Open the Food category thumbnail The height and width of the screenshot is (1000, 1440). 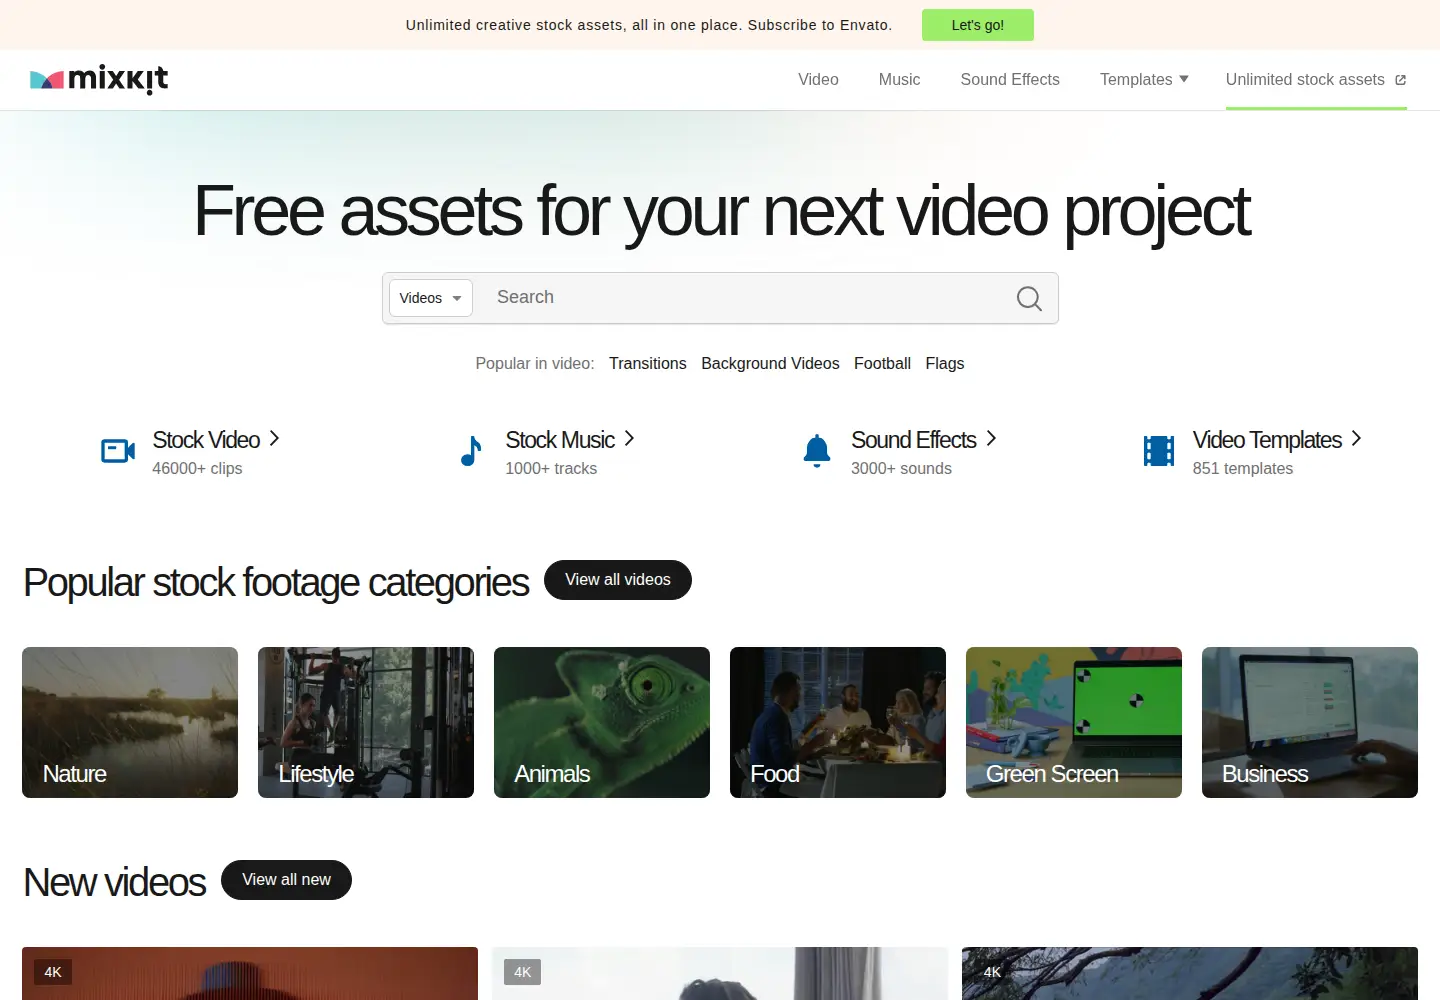pos(838,722)
